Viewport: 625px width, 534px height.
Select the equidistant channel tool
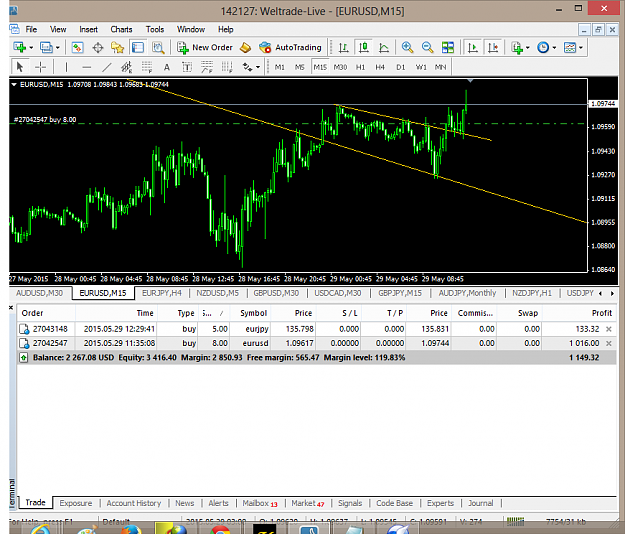[x=126, y=67]
